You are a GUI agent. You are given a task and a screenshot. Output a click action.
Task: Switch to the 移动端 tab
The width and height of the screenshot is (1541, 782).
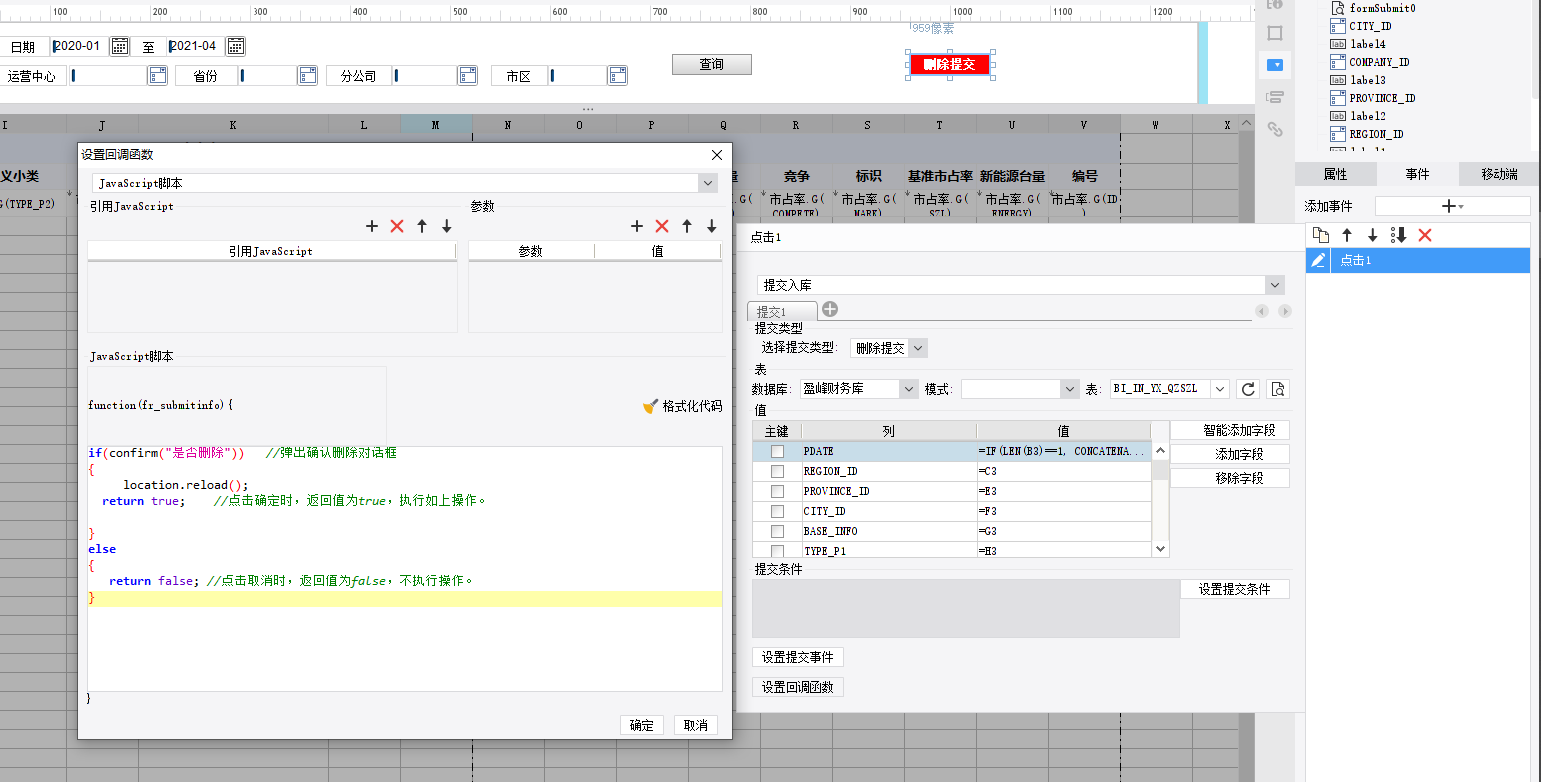[1499, 174]
